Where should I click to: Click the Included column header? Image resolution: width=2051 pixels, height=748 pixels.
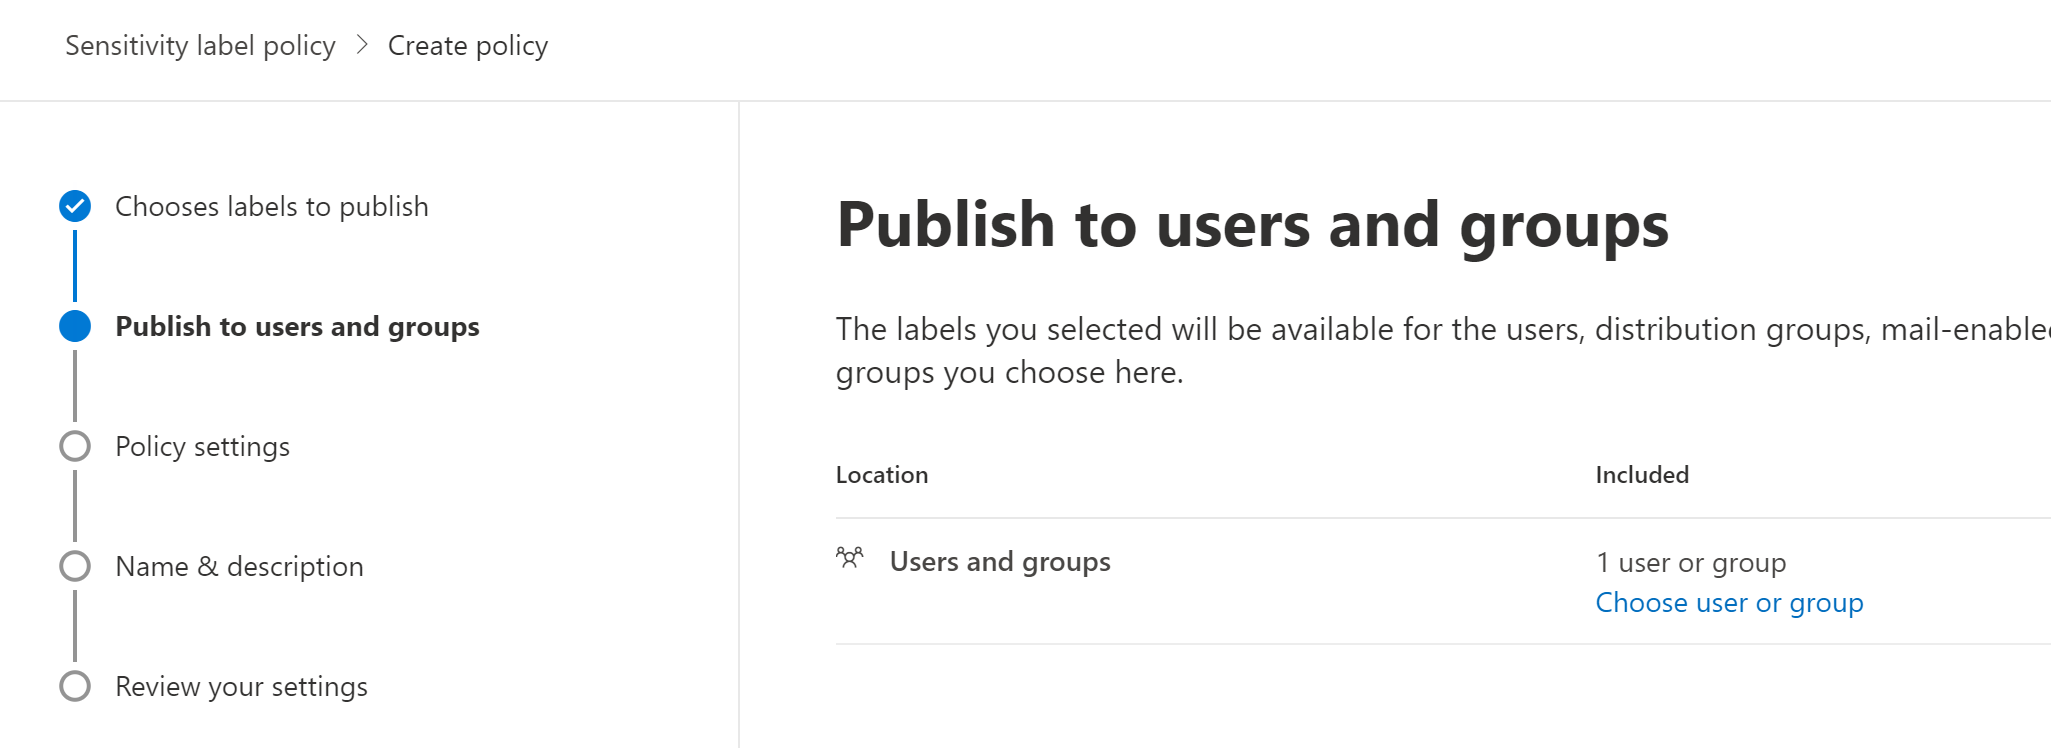(x=1641, y=475)
